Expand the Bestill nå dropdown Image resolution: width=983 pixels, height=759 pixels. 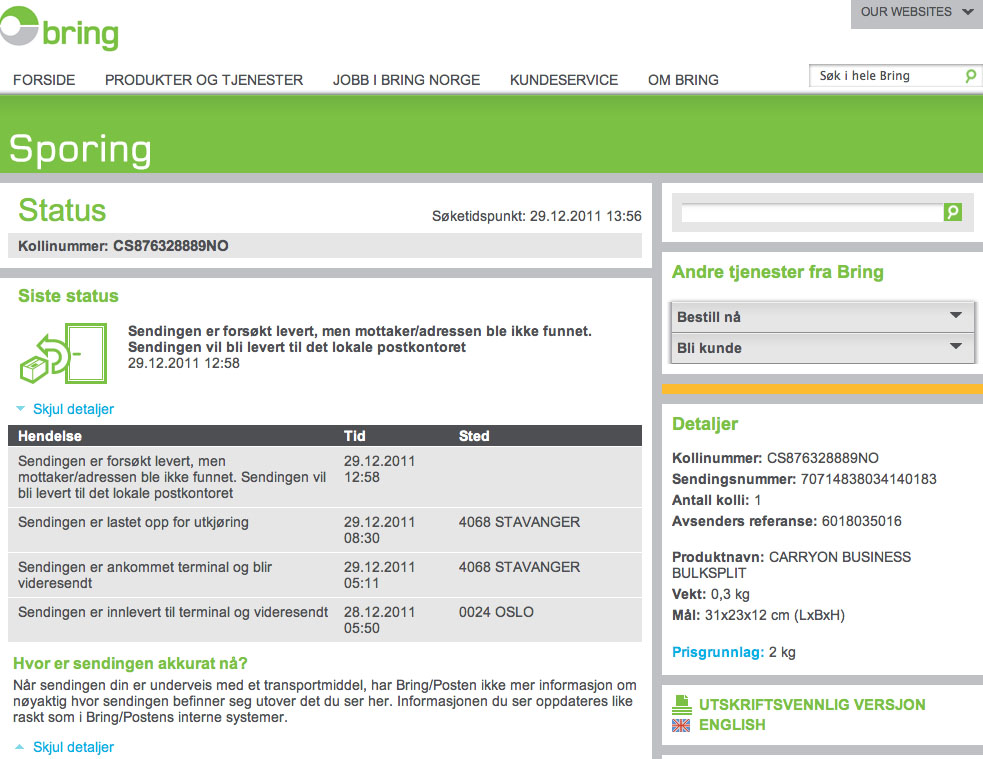point(823,317)
